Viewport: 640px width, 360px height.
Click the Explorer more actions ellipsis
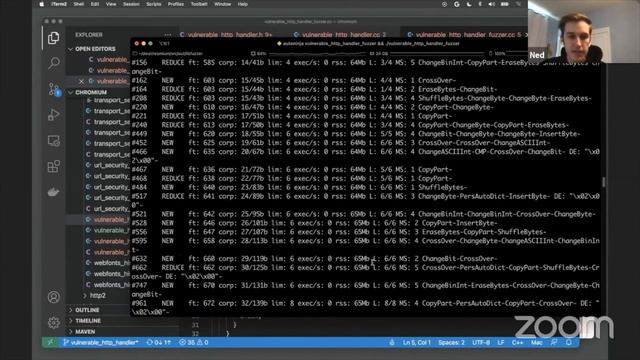tap(167, 35)
